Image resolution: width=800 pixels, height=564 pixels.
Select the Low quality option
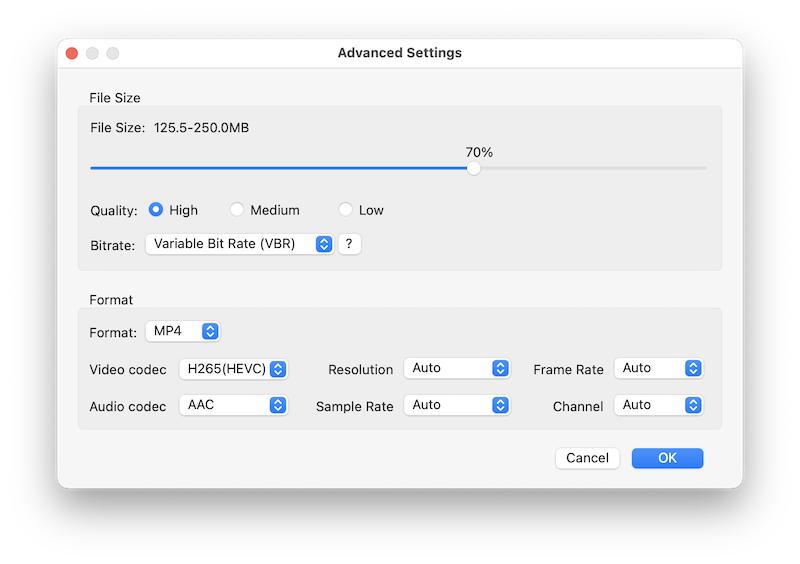tap(345, 210)
